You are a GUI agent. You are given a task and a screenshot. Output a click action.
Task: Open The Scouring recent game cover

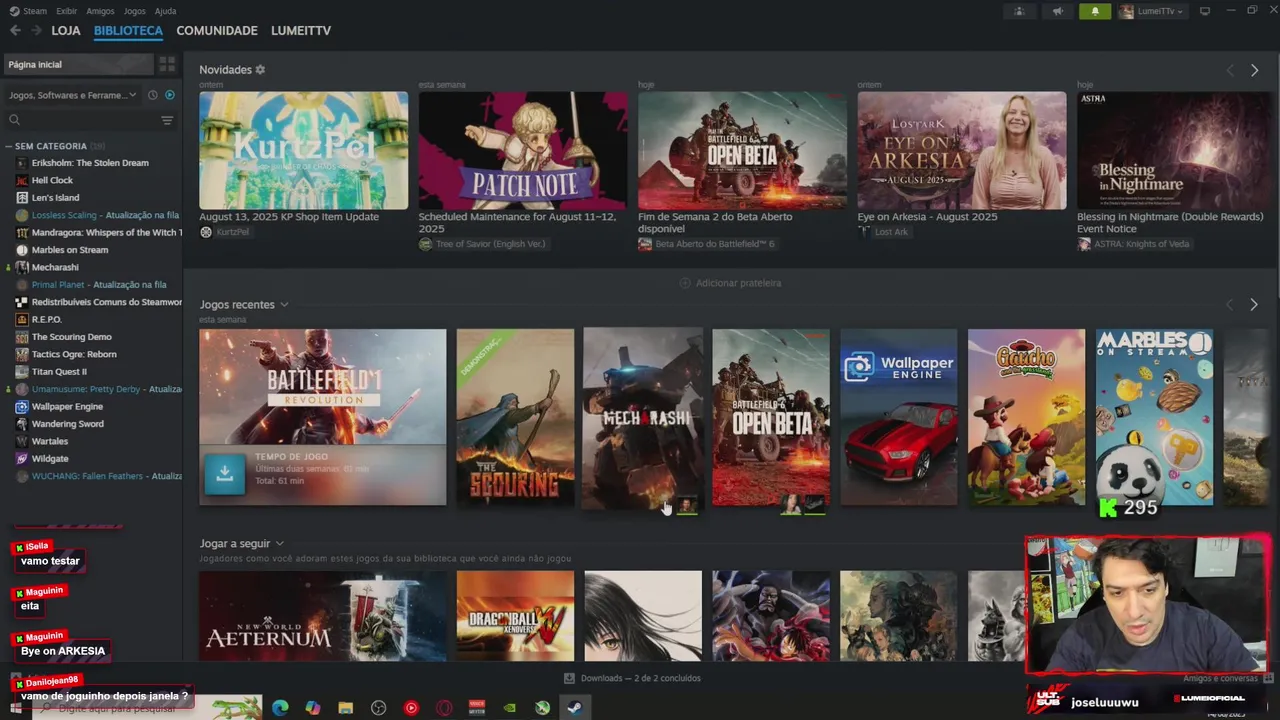pyautogui.click(x=515, y=417)
